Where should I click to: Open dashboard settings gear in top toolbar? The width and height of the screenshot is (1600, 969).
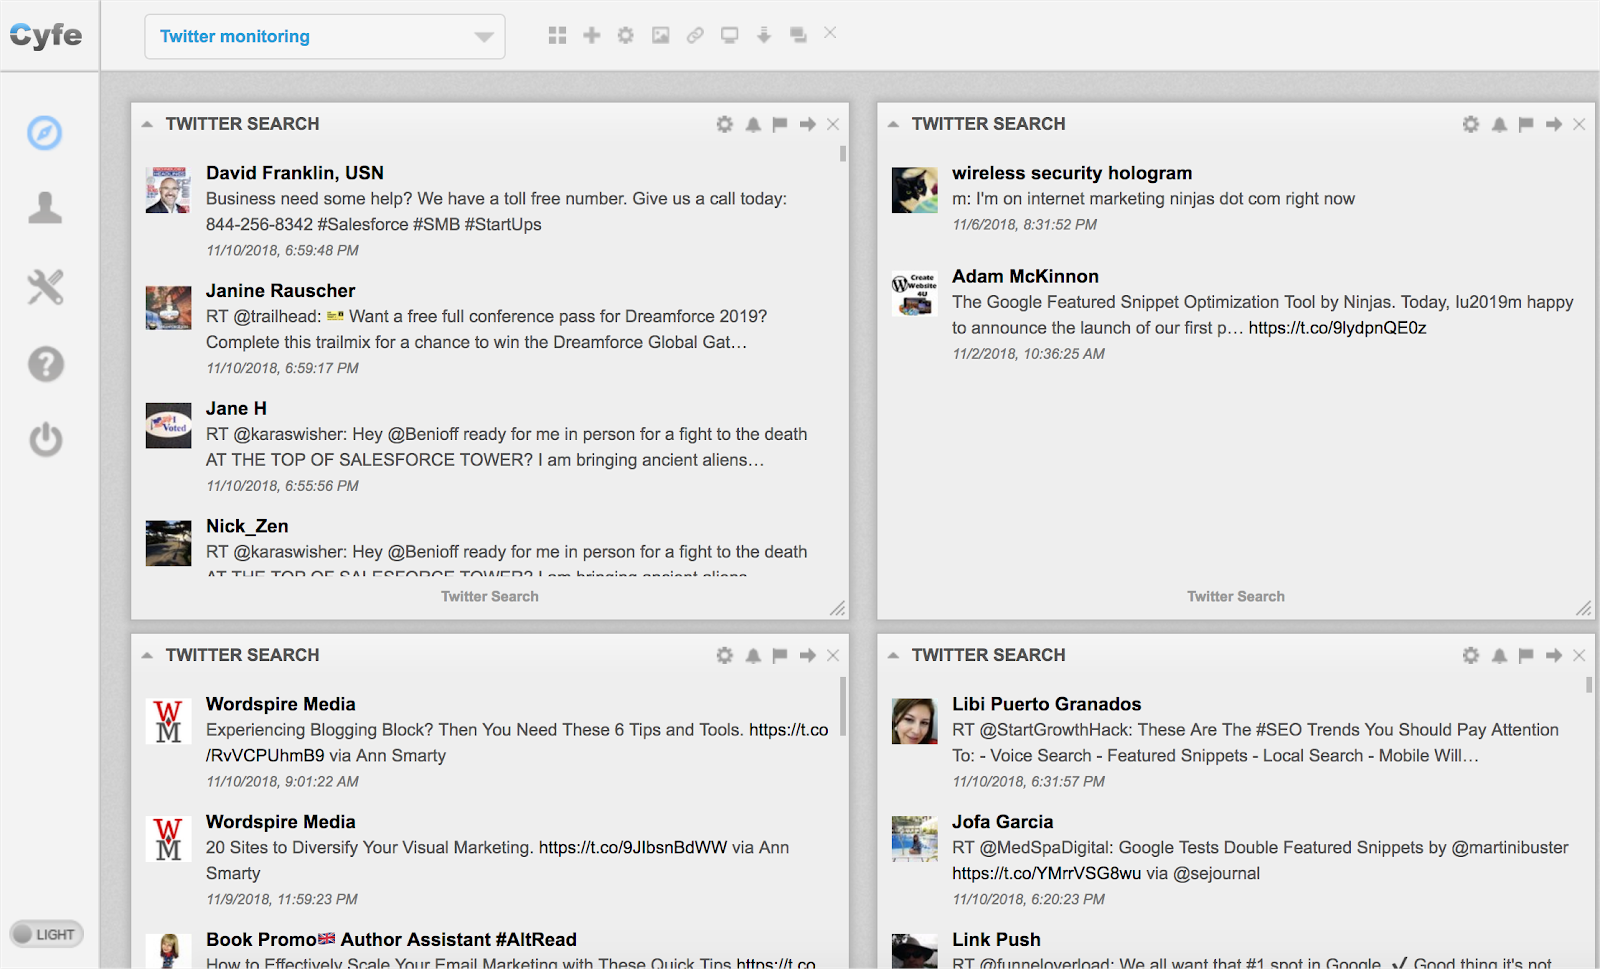[626, 35]
